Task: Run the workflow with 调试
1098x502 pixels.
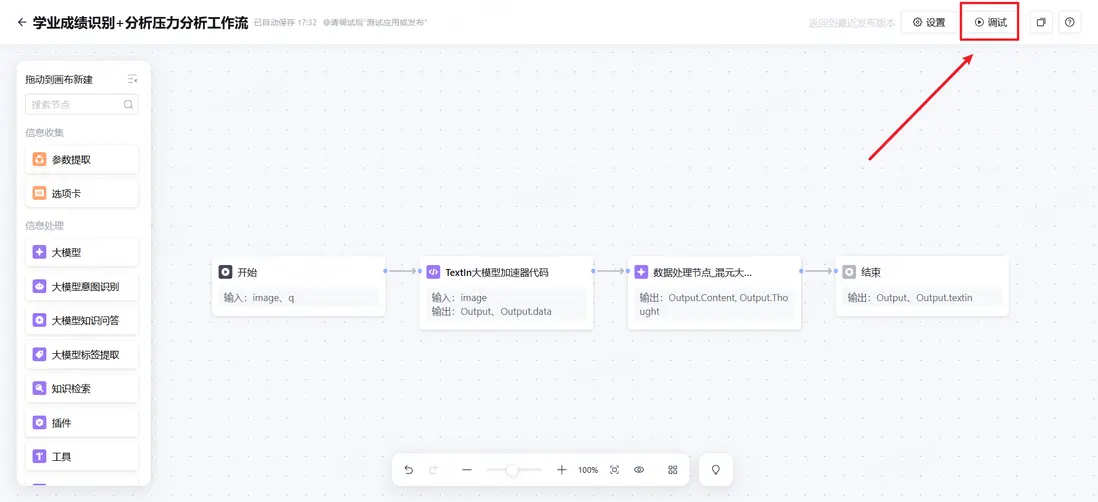Action: click(x=990, y=22)
